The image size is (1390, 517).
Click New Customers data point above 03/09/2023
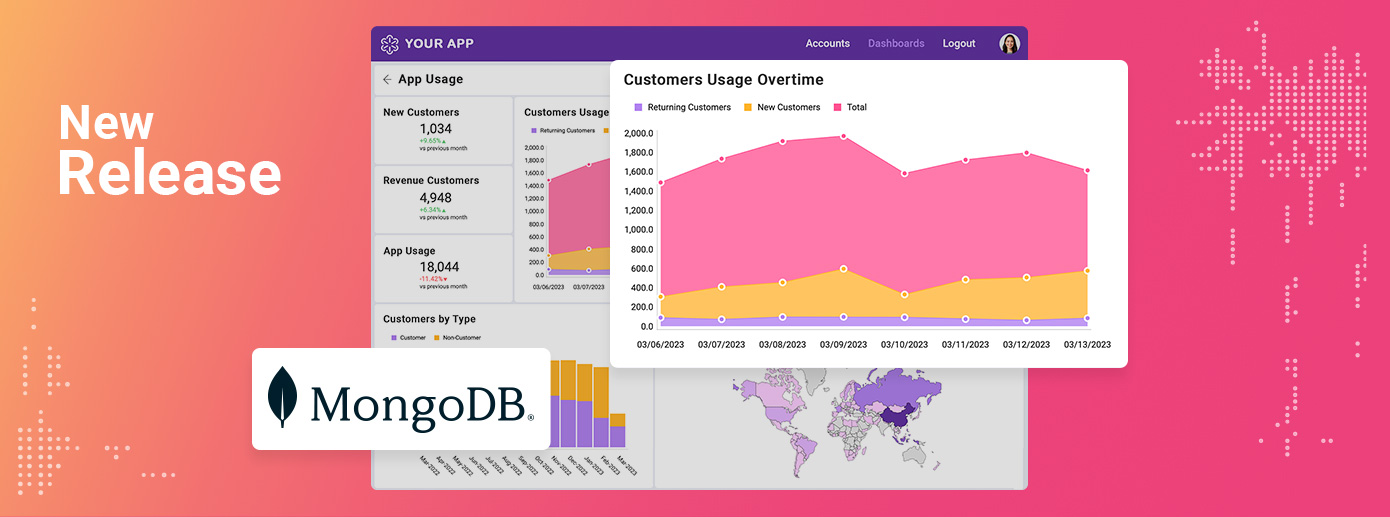coord(843,269)
